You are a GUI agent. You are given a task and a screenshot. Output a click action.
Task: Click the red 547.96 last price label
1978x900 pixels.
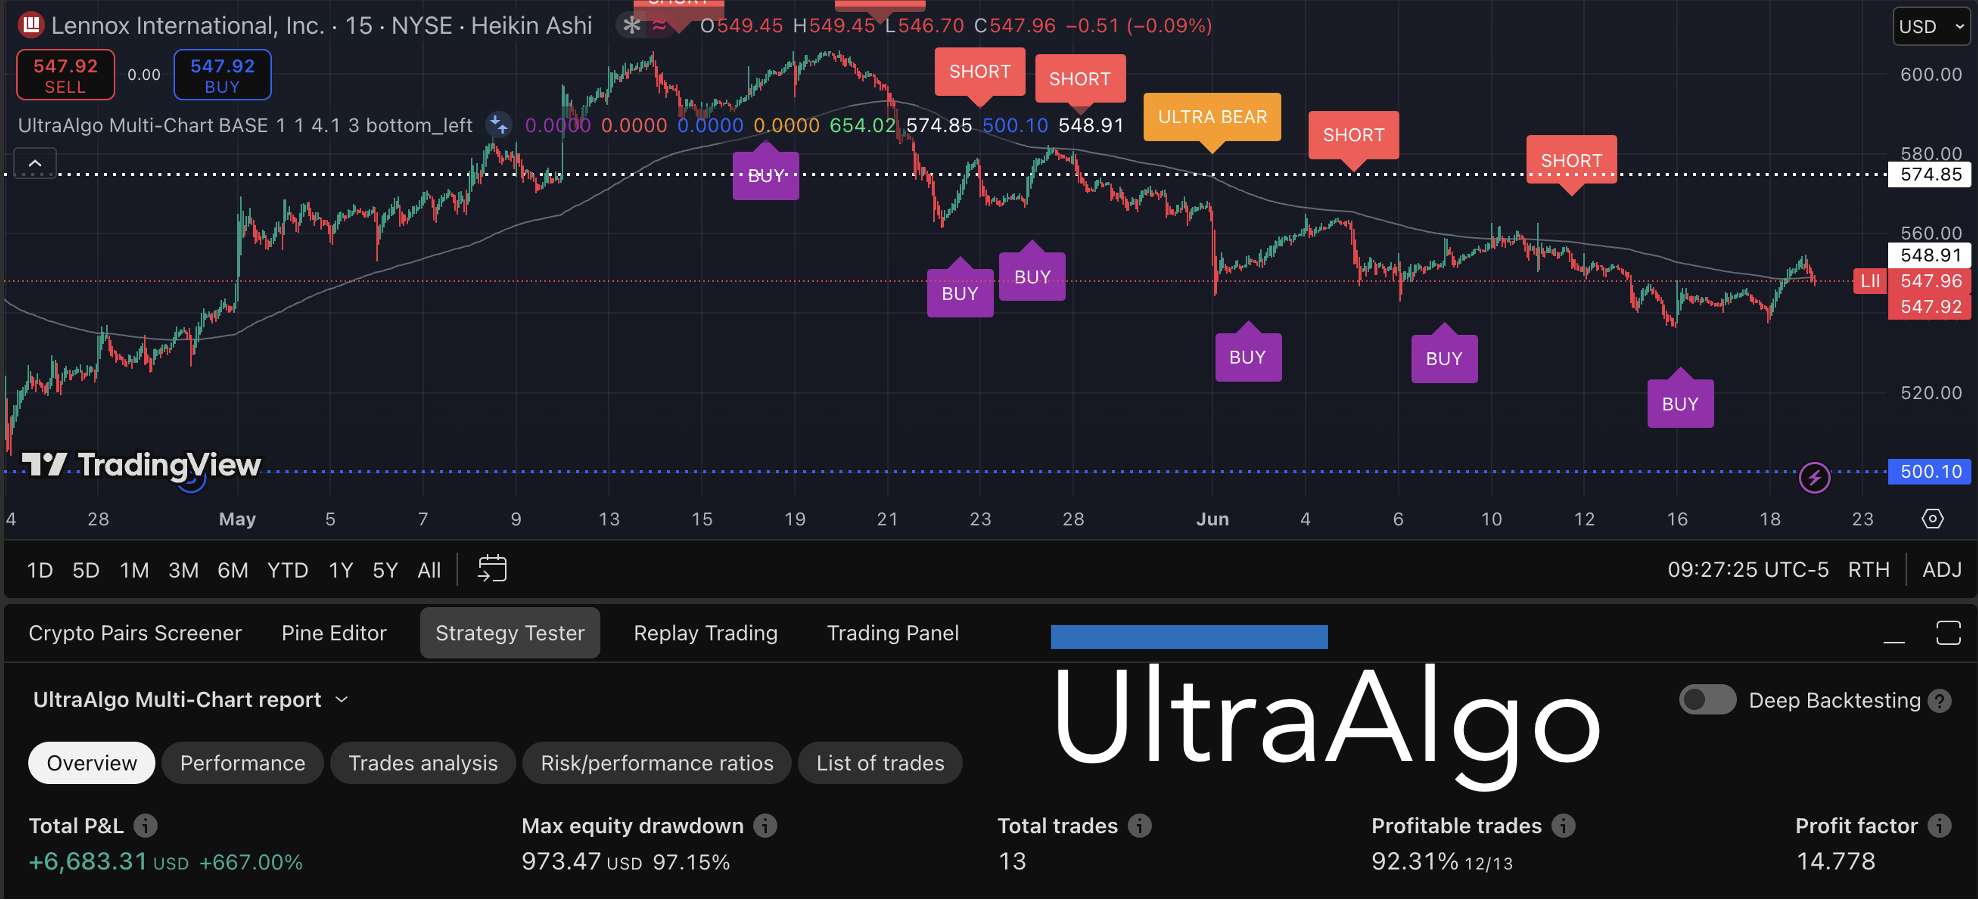coord(1931,281)
